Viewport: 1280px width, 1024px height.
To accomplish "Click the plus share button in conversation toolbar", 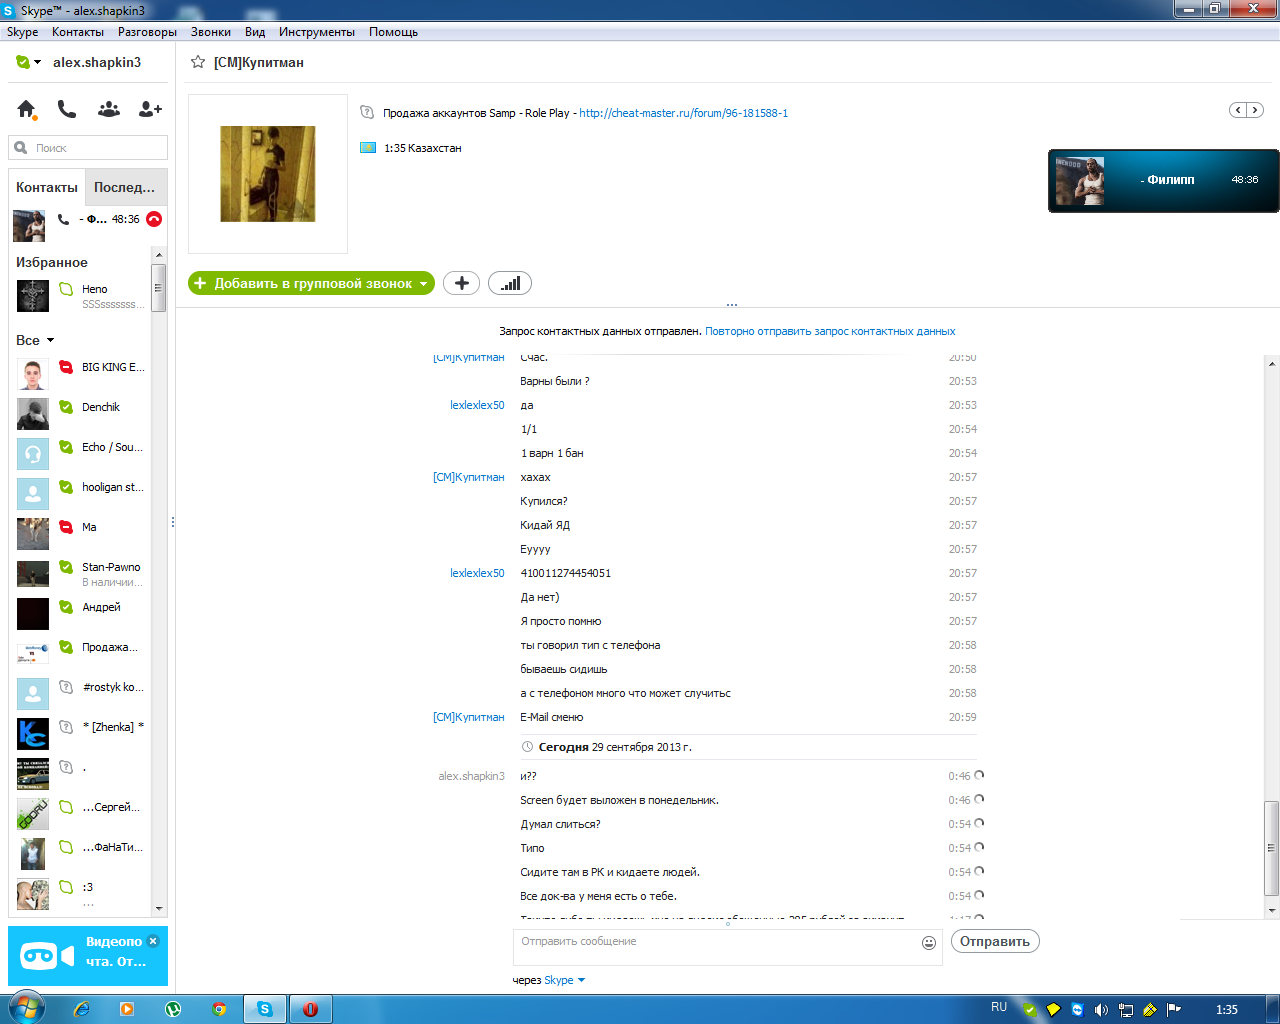I will click(x=461, y=283).
